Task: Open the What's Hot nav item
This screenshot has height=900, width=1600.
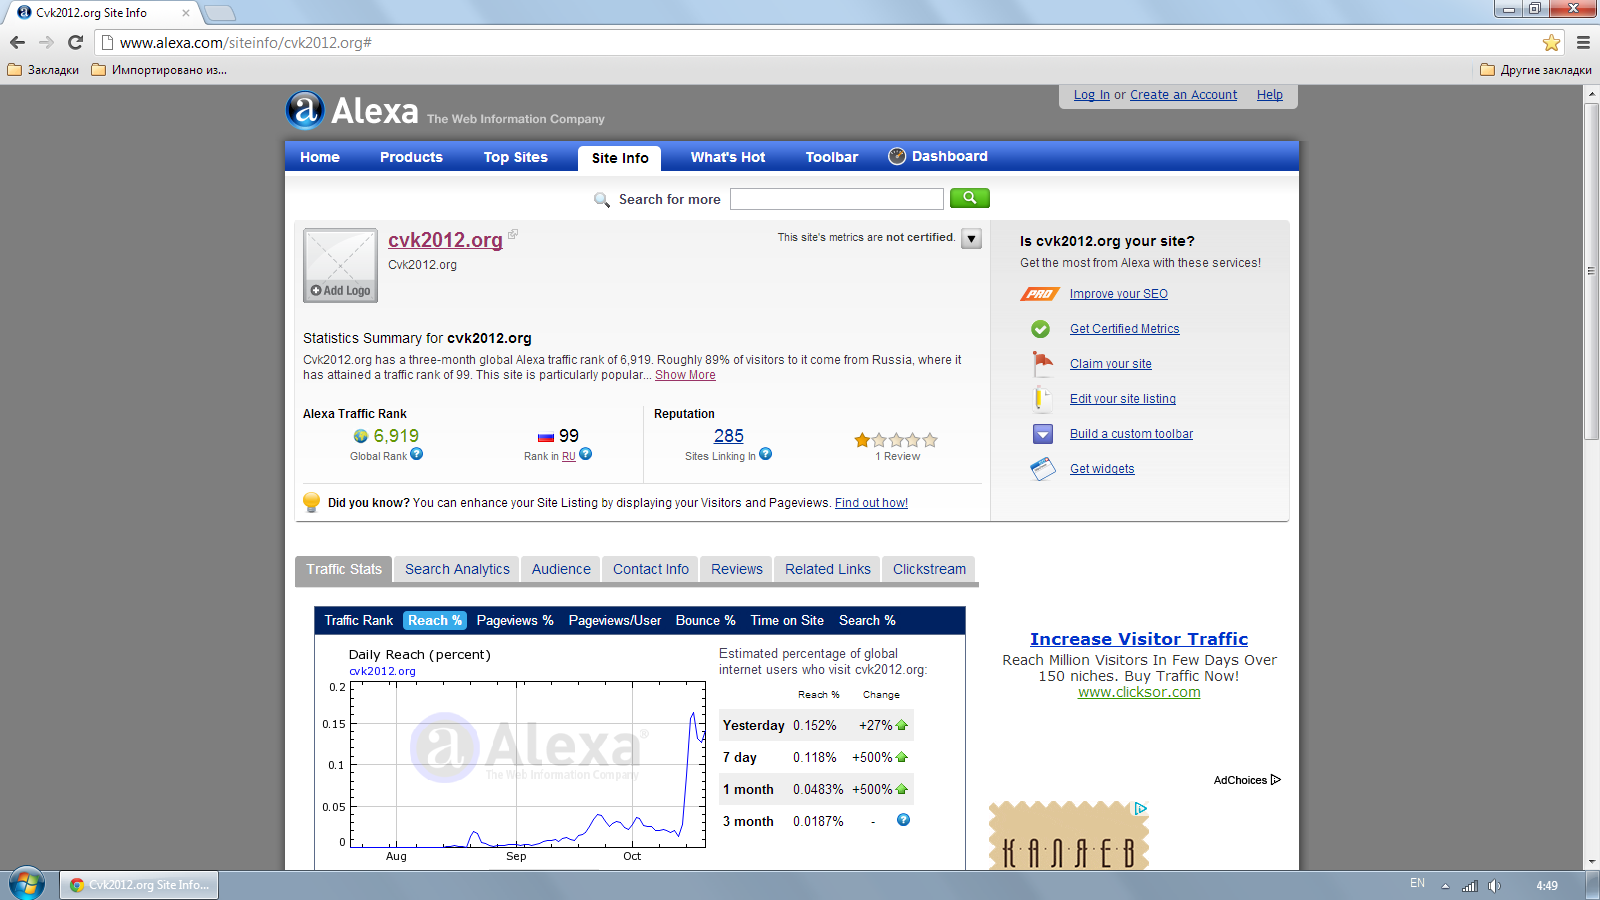Action: [728, 157]
